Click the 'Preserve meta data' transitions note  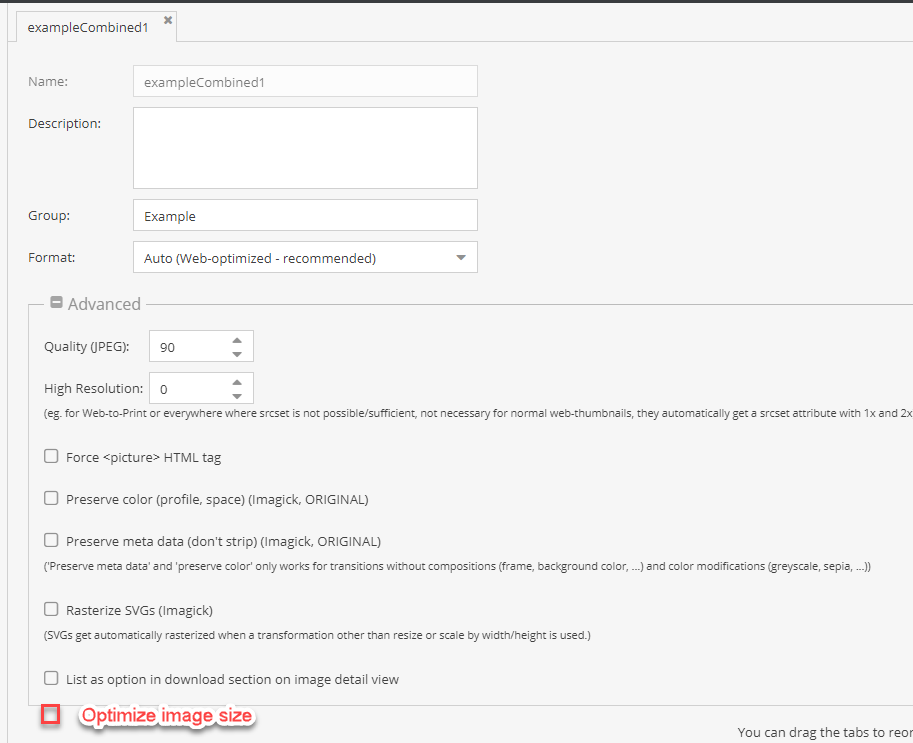(458, 567)
